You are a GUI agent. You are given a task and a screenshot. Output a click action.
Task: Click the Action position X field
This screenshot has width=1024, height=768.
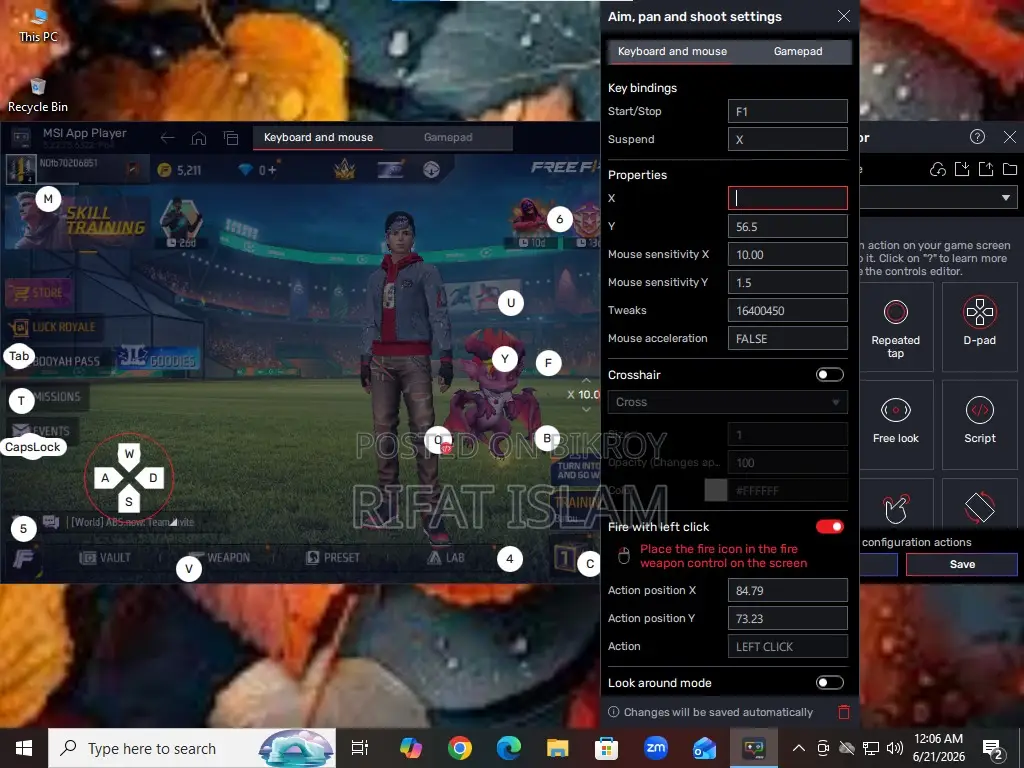point(788,590)
